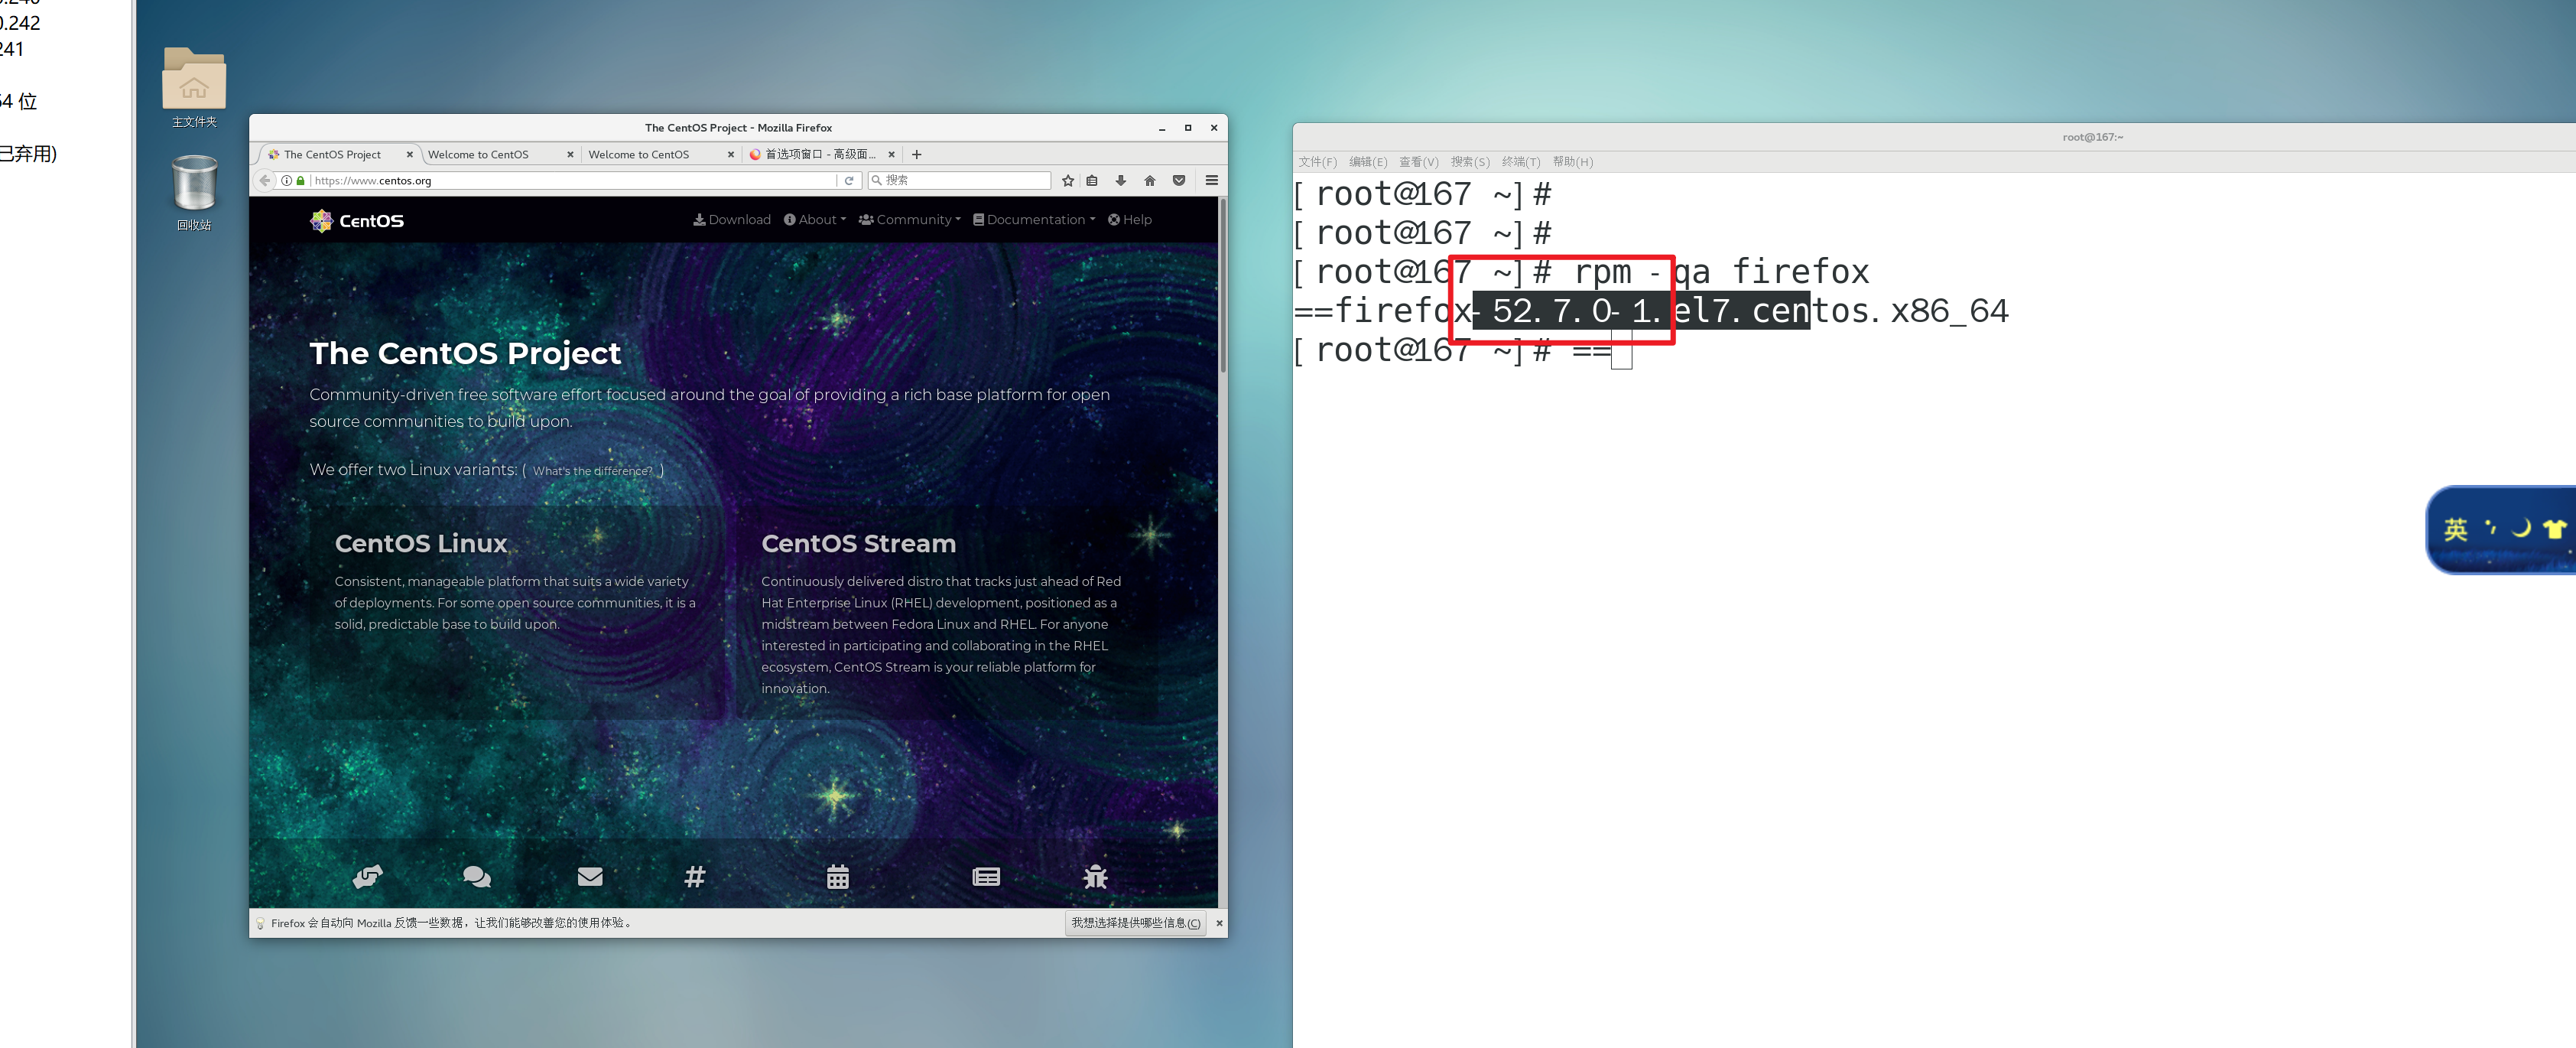The image size is (2576, 1048).
Task: Click the 搜索 search box in Firefox
Action: pos(959,181)
